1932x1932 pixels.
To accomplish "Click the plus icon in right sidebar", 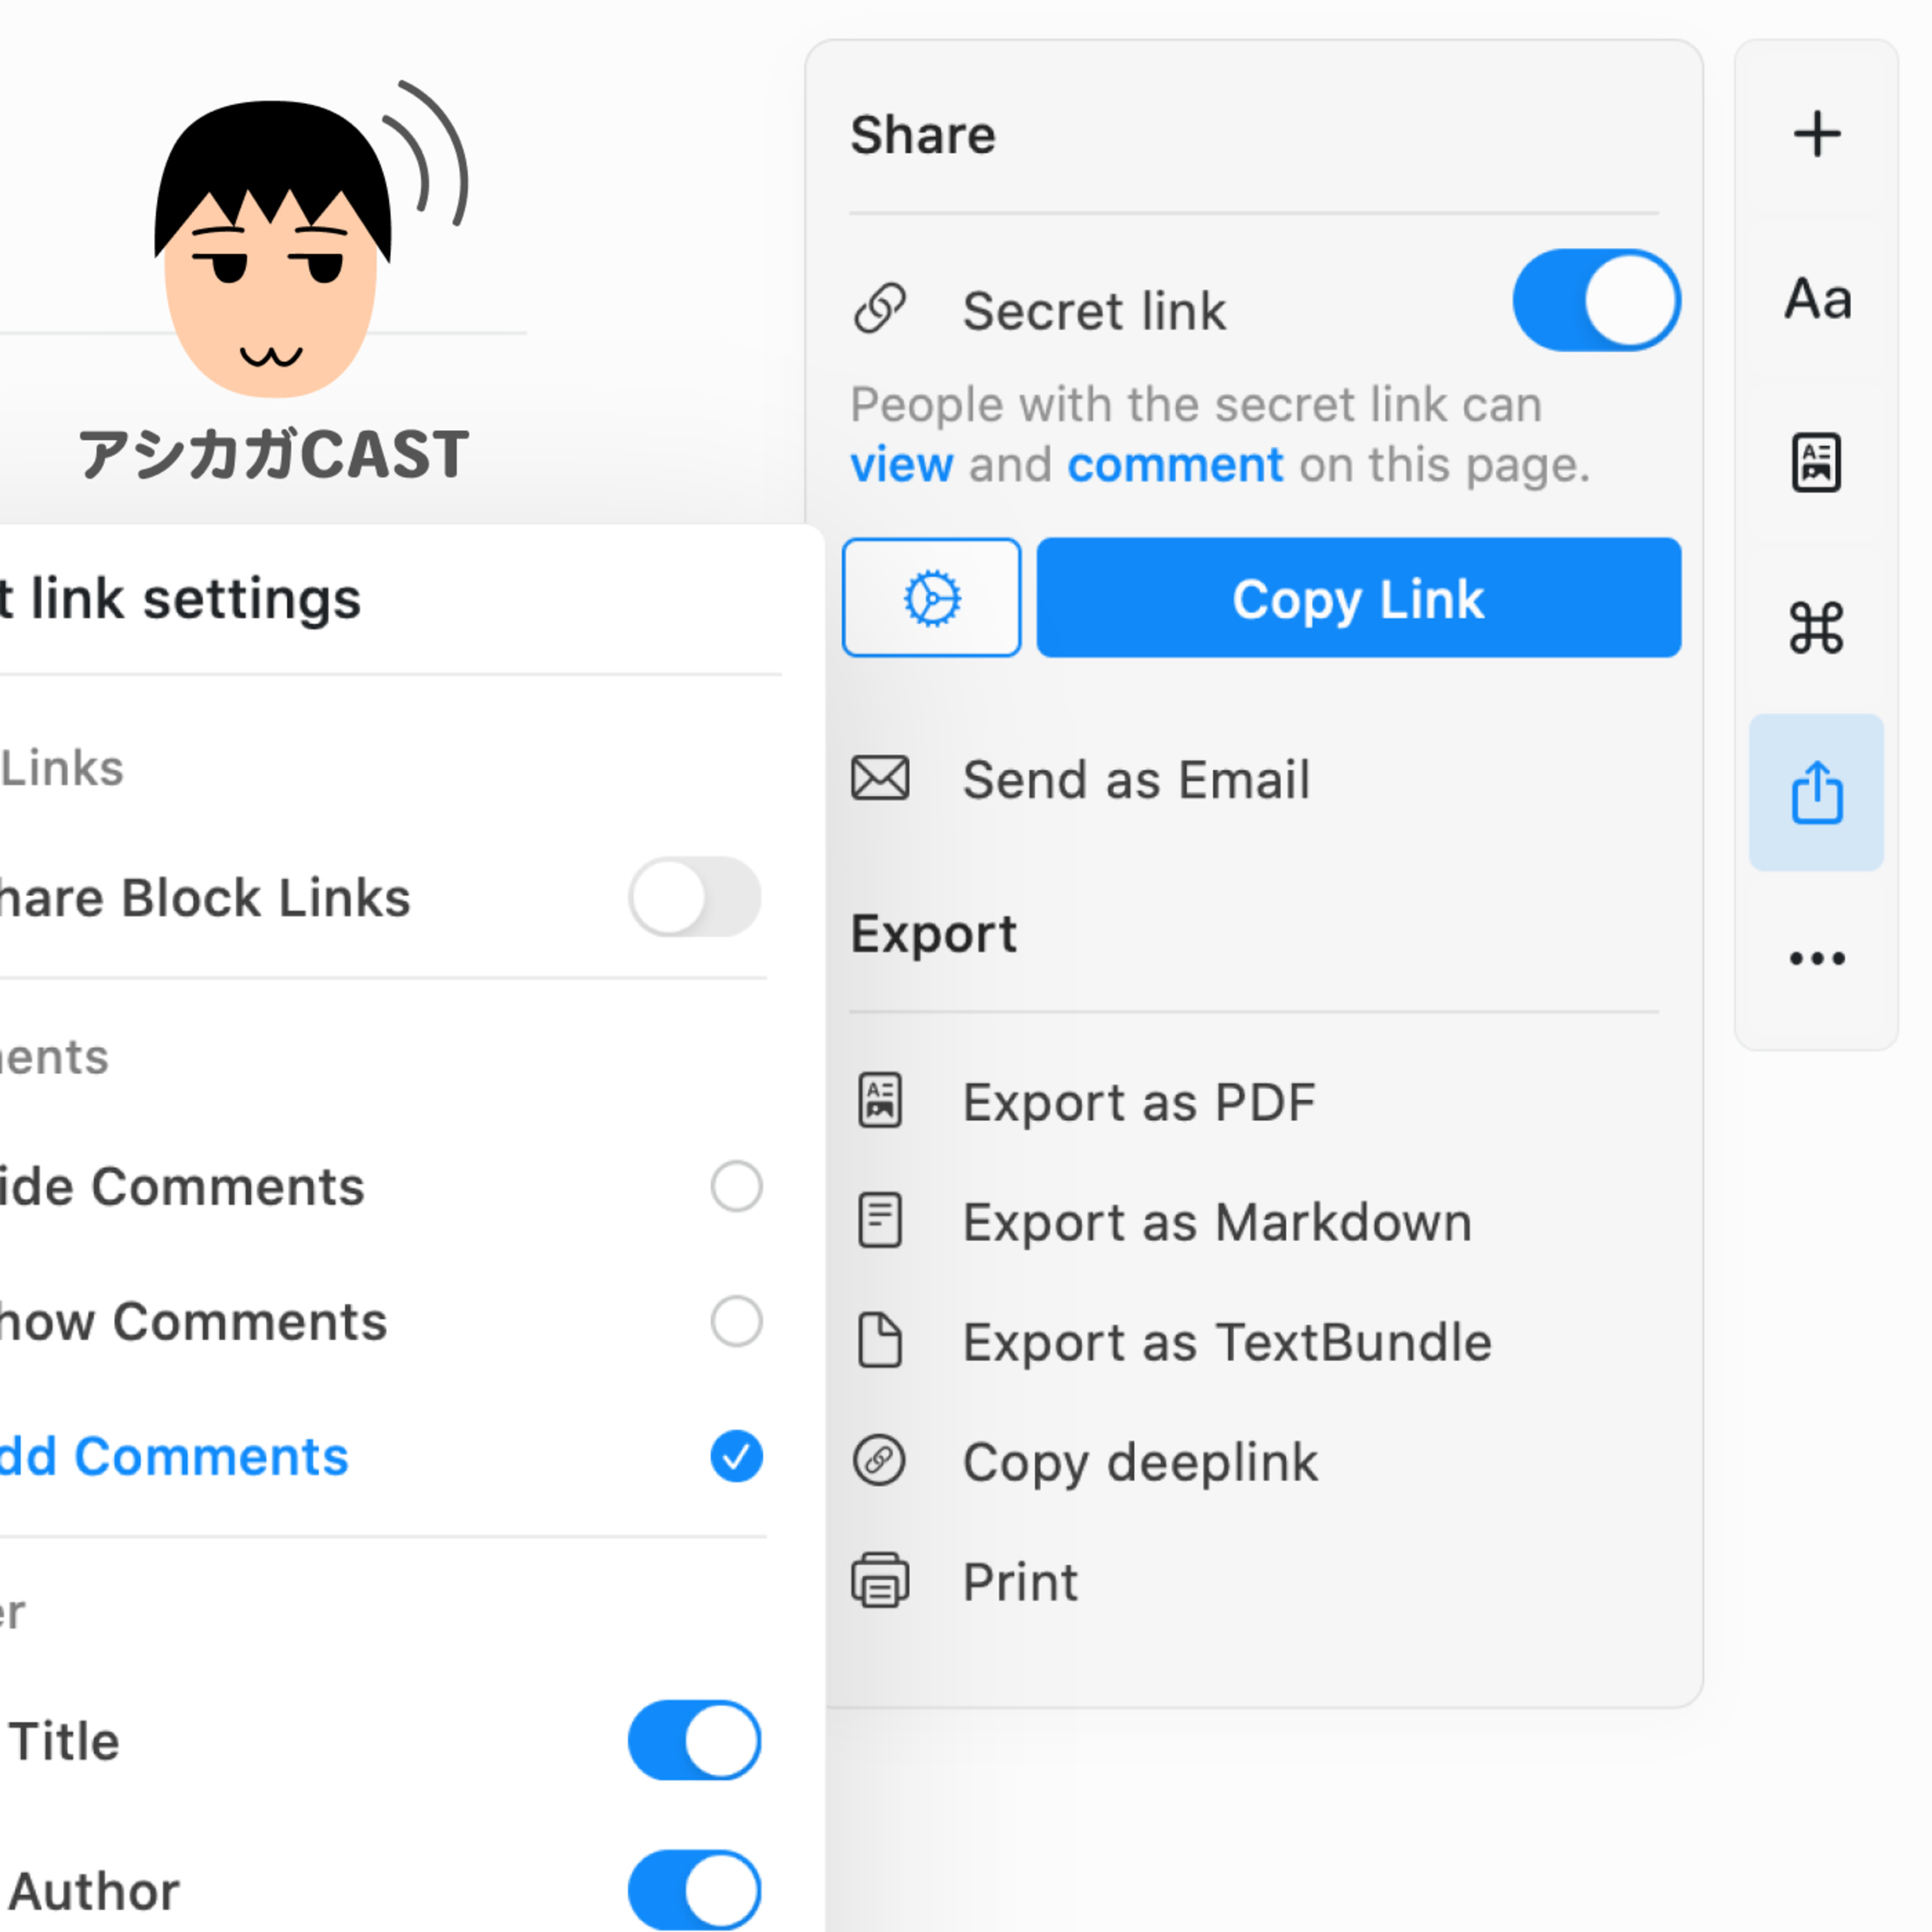I will point(1816,135).
